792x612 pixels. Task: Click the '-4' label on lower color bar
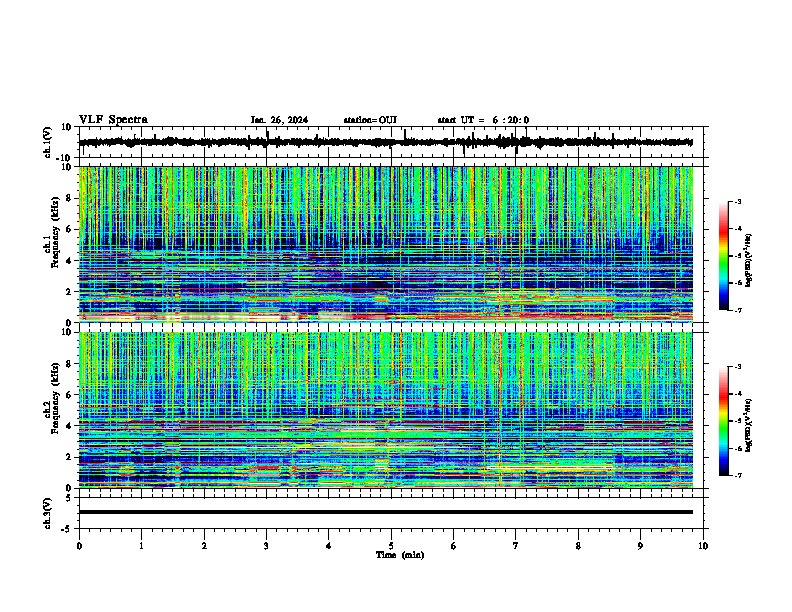(x=737, y=394)
